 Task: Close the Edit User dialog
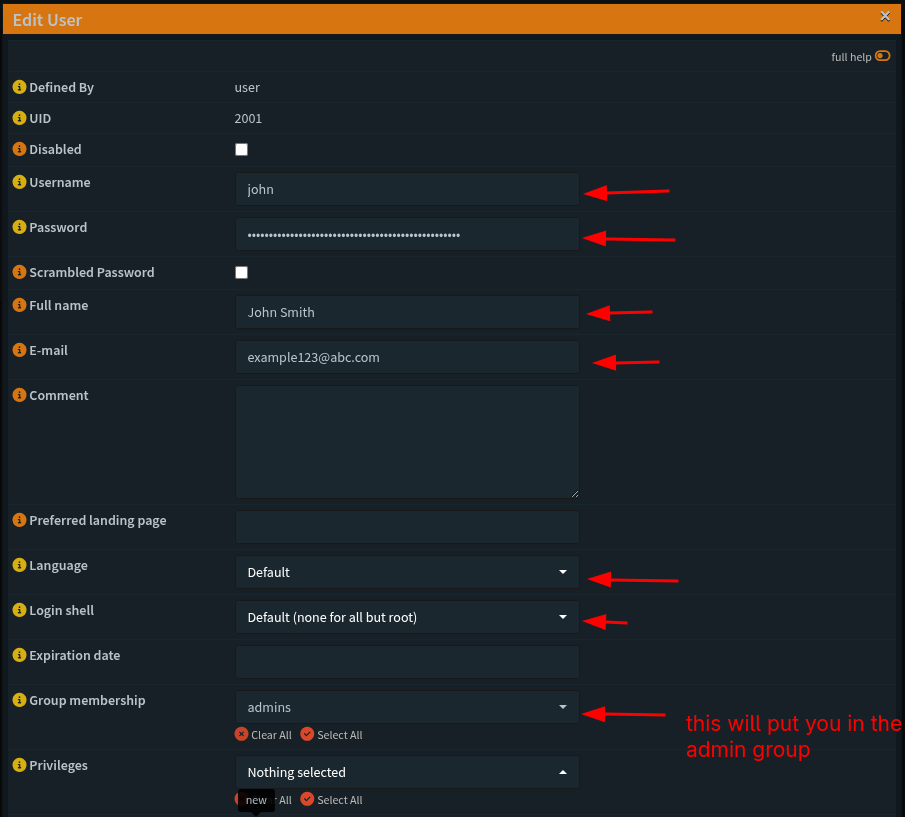coord(885,16)
